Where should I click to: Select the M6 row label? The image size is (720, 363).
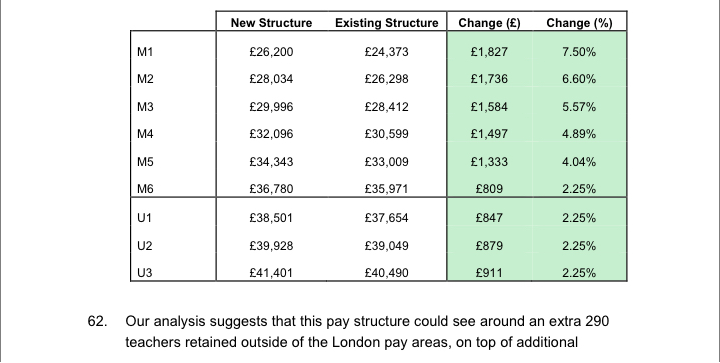click(145, 189)
